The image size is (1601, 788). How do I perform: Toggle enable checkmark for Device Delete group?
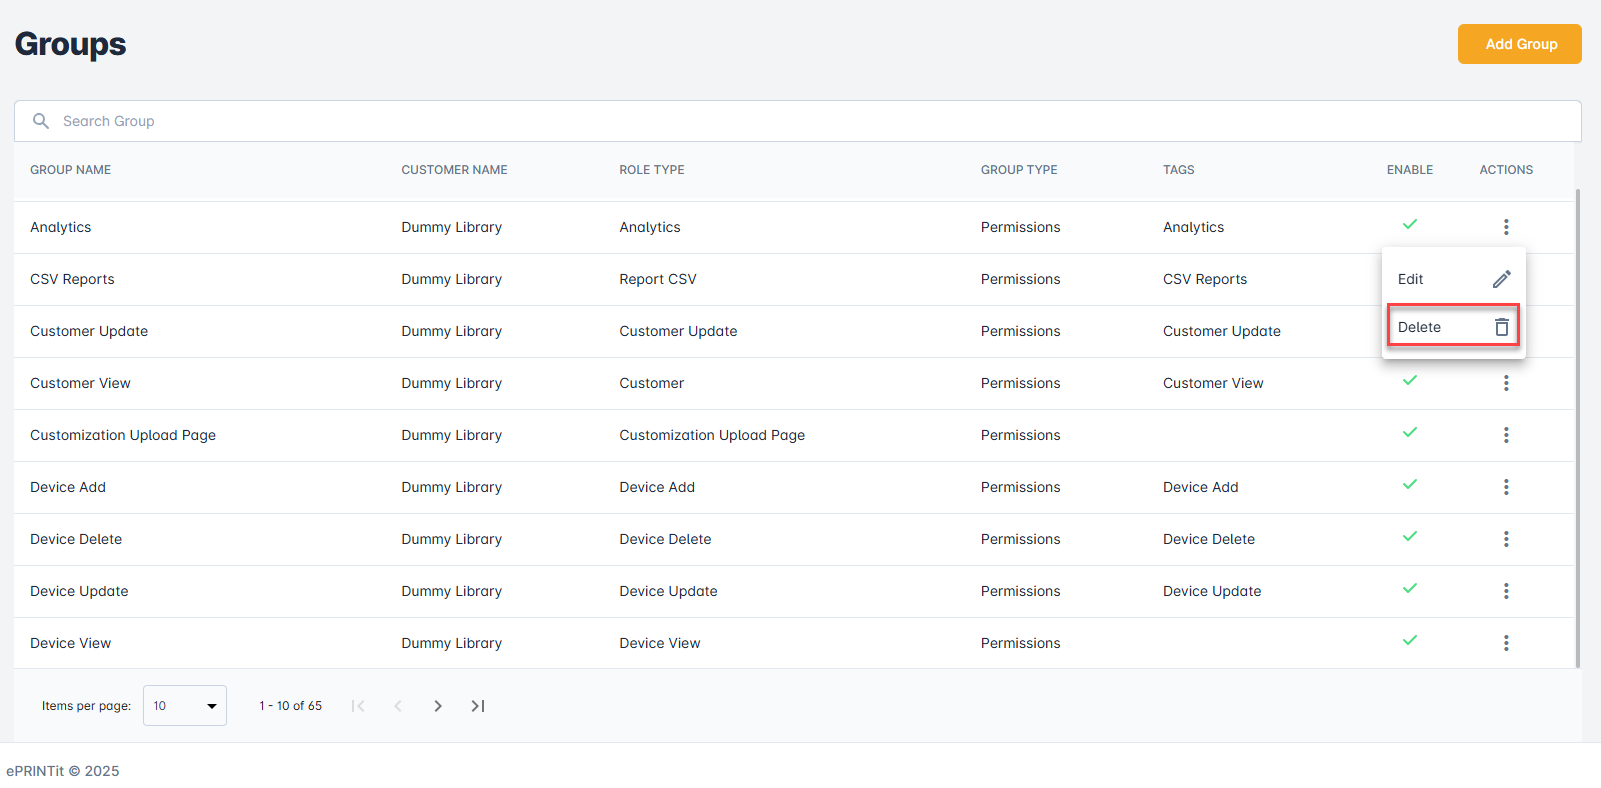1409,537
